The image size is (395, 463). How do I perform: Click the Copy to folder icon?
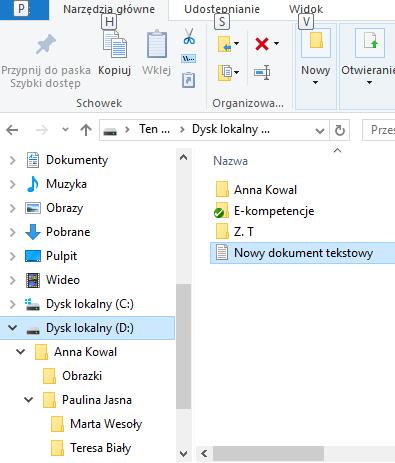pyautogui.click(x=225, y=72)
